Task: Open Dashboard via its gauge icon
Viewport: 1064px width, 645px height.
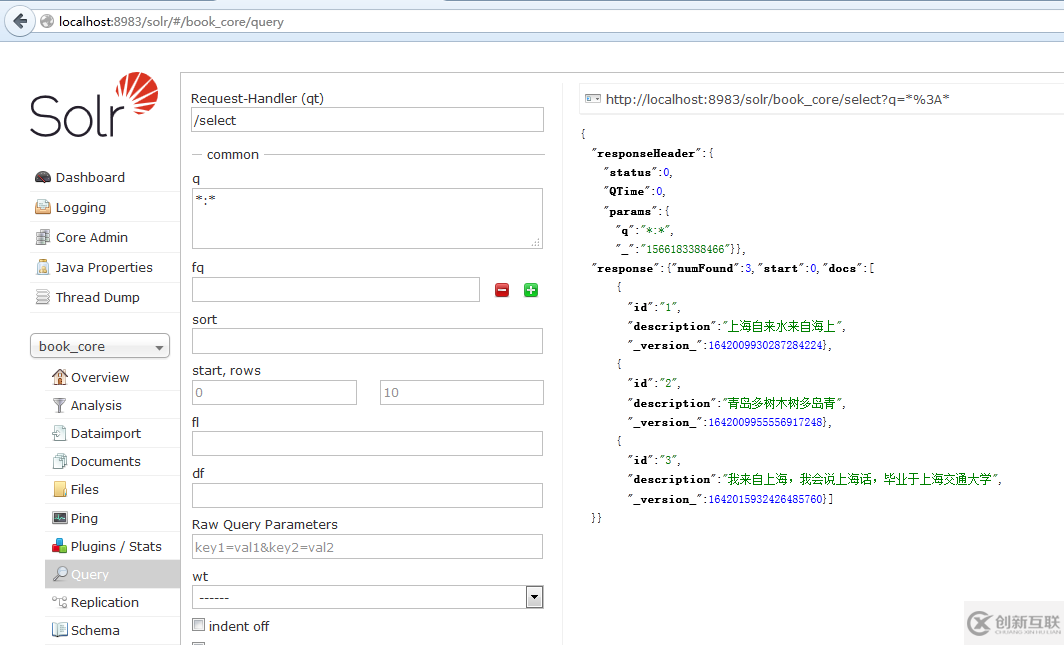Action: coord(43,177)
